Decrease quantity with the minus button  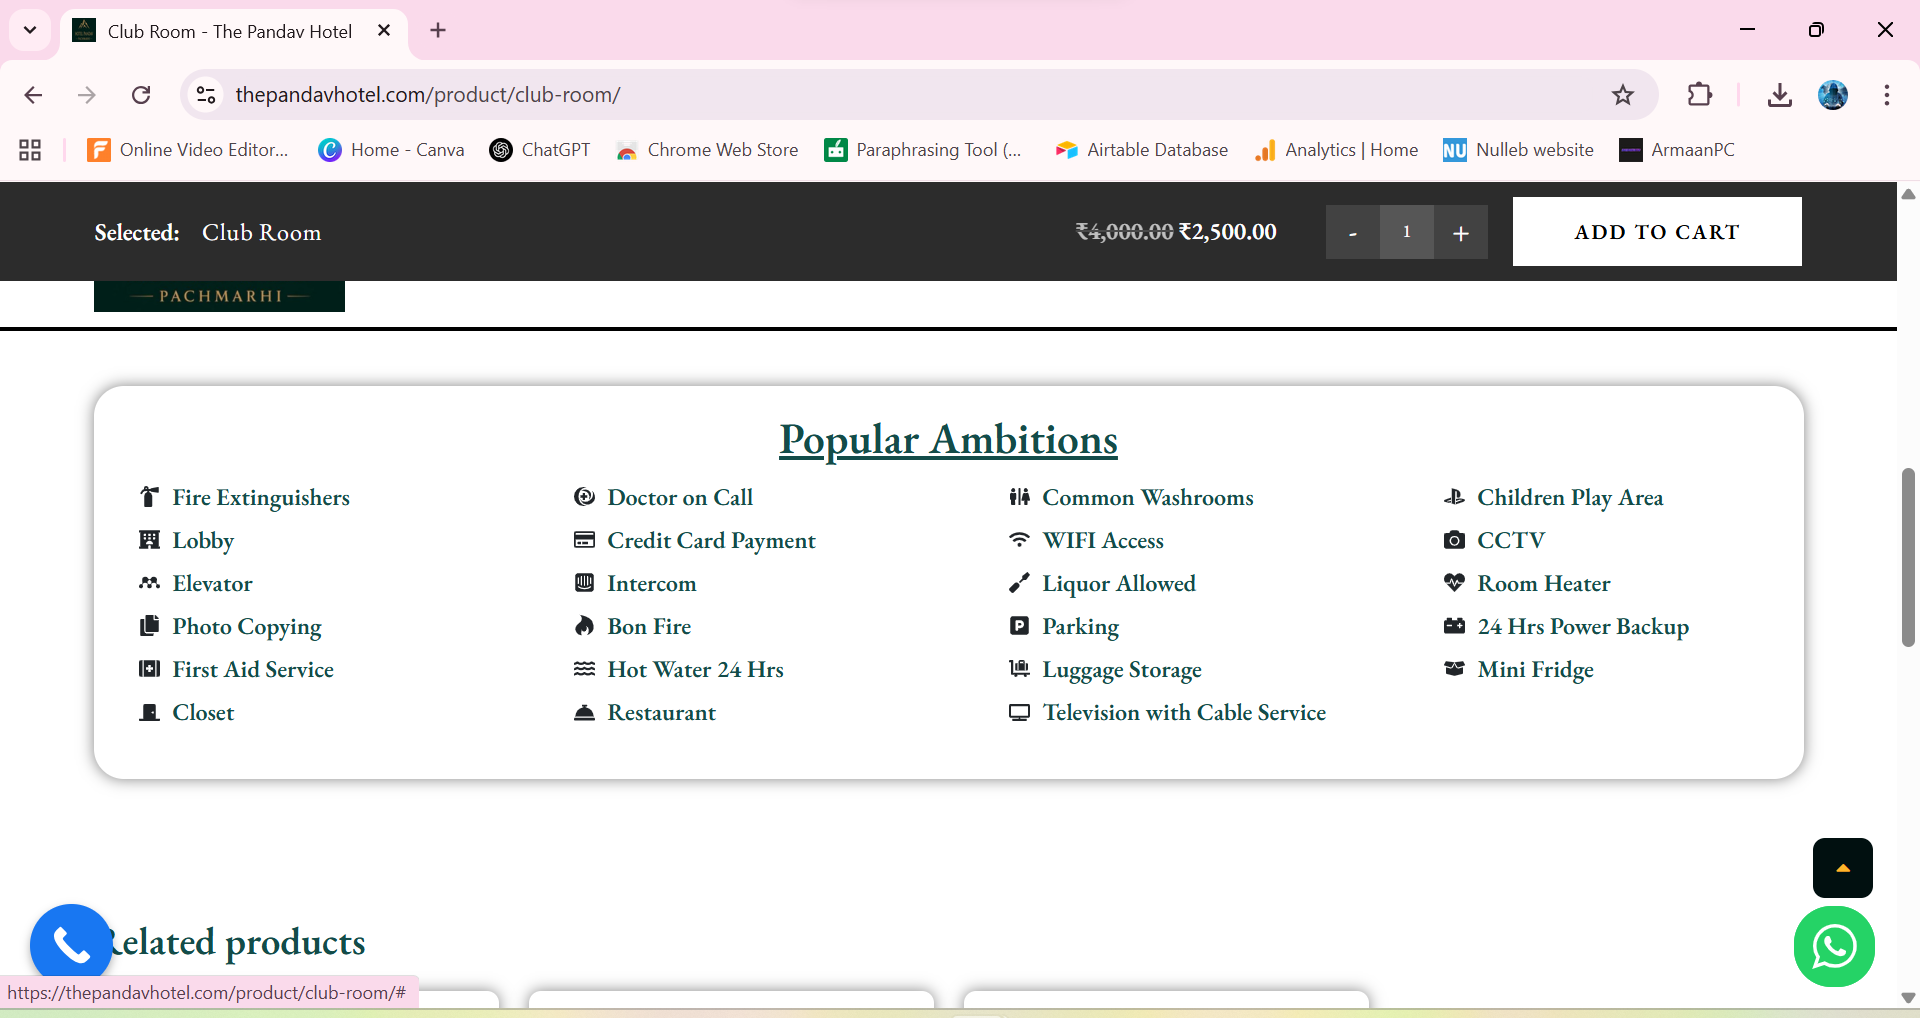tap(1352, 232)
